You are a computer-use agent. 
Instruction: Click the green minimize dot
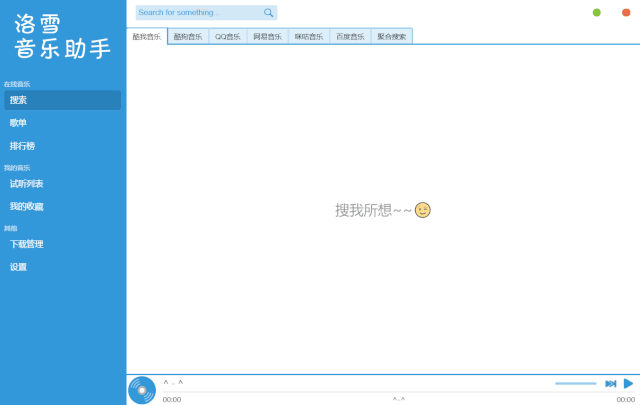(597, 13)
